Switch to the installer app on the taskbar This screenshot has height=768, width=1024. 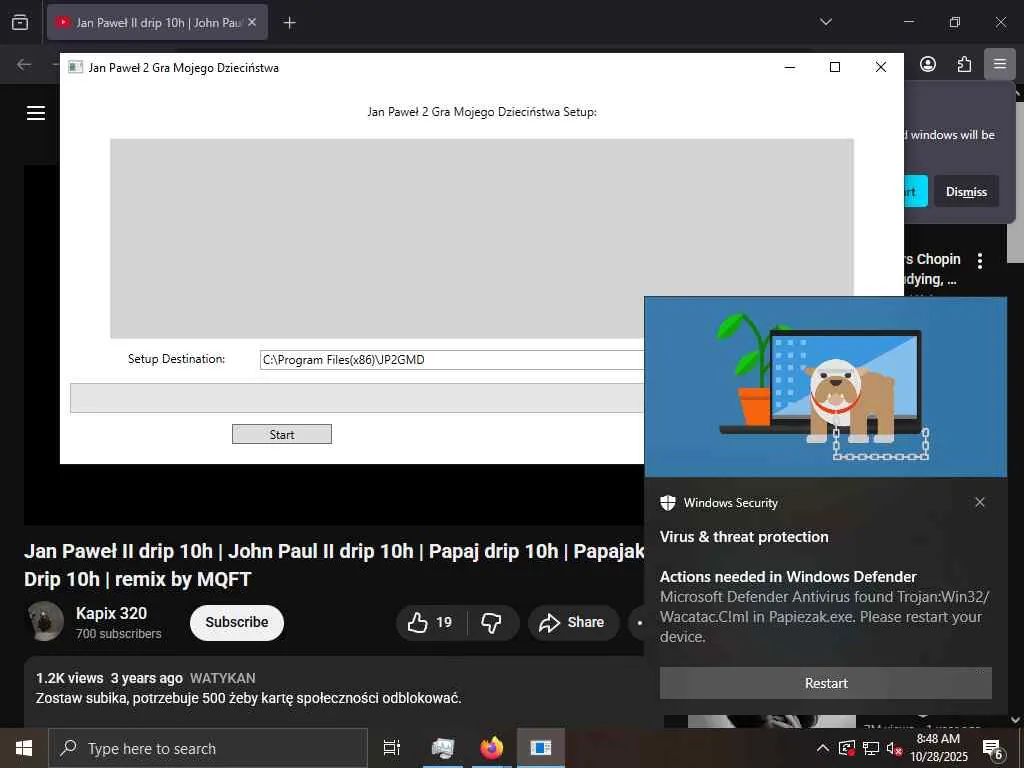541,748
